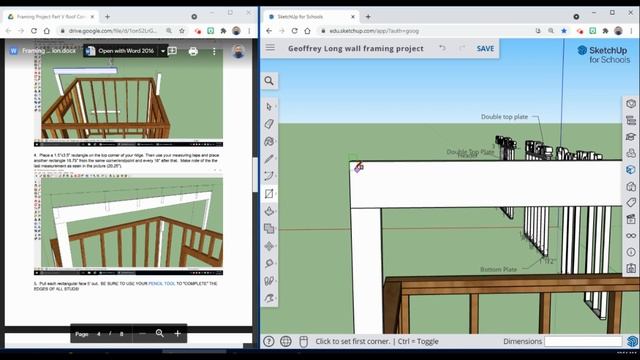Select the Push/Pull tool in SketchUp
640x360 pixels.
pos(269,211)
